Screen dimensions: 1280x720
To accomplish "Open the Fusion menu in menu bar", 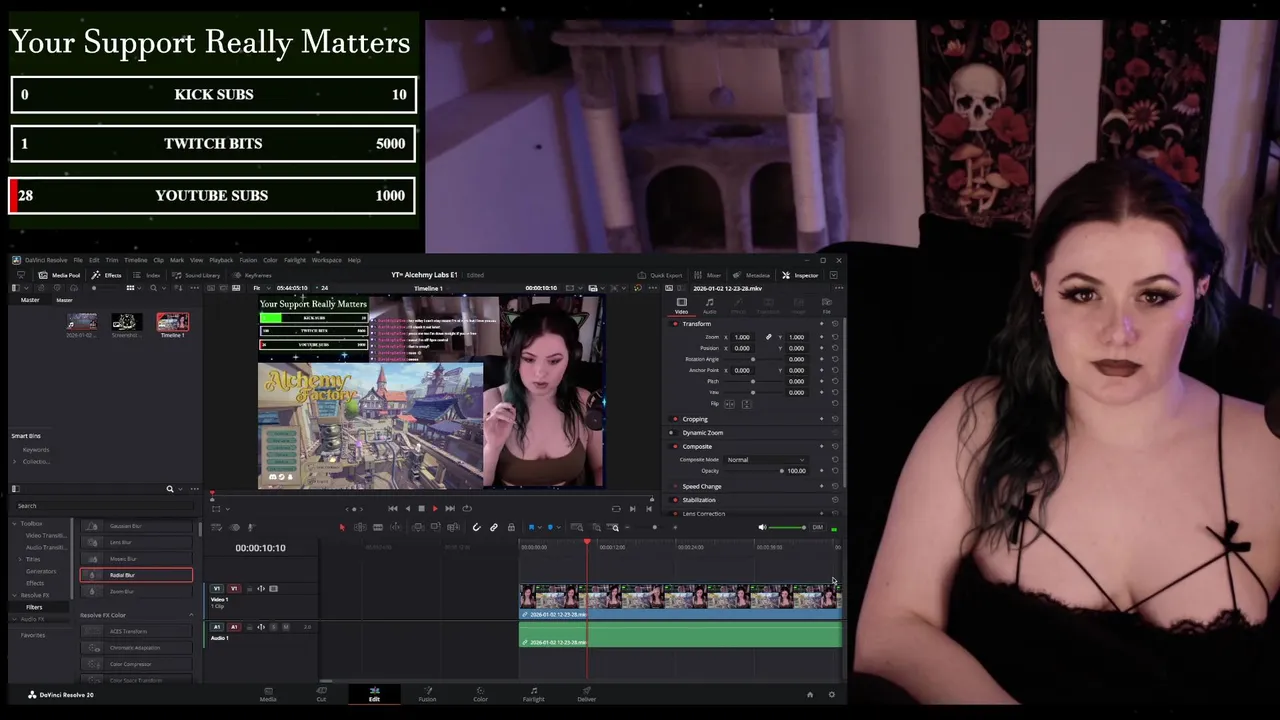I will pos(248,260).
